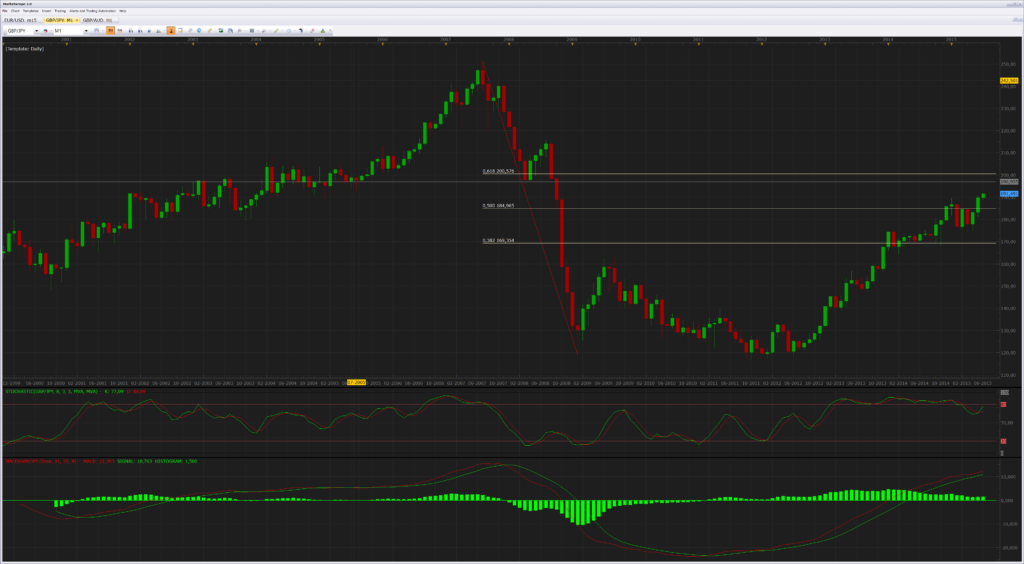Click the 2004 year marker on top axis
This screenshot has width=1024, height=564.
tap(256, 40)
